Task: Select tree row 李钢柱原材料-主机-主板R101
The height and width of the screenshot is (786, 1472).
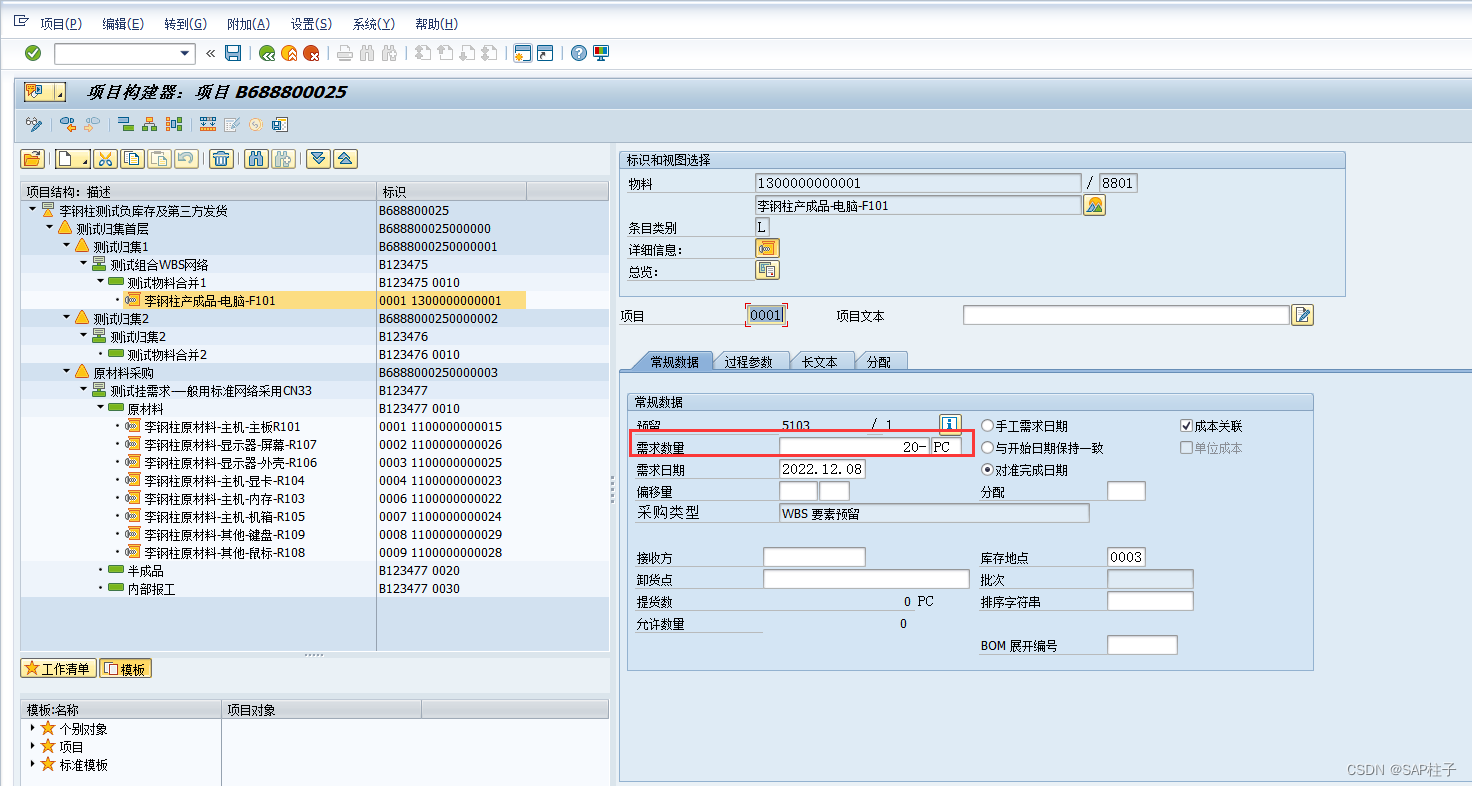Action: pyautogui.click(x=222, y=426)
